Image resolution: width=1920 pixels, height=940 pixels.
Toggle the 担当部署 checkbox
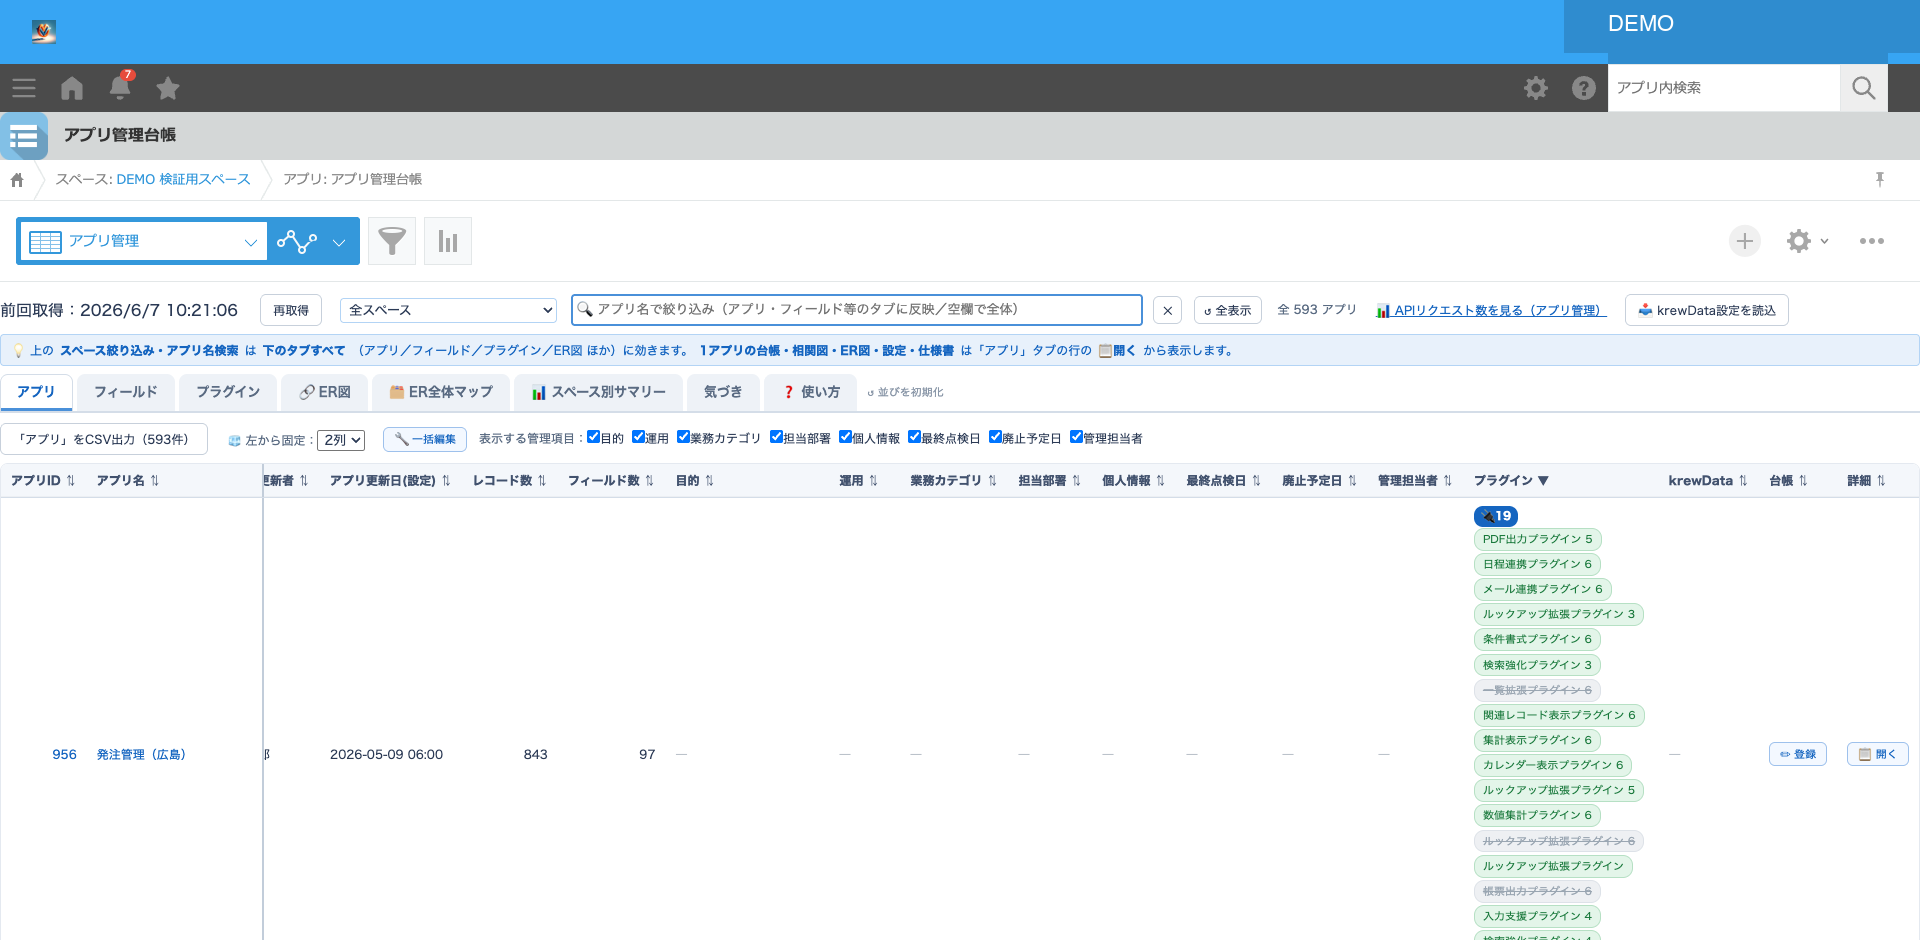(x=776, y=437)
